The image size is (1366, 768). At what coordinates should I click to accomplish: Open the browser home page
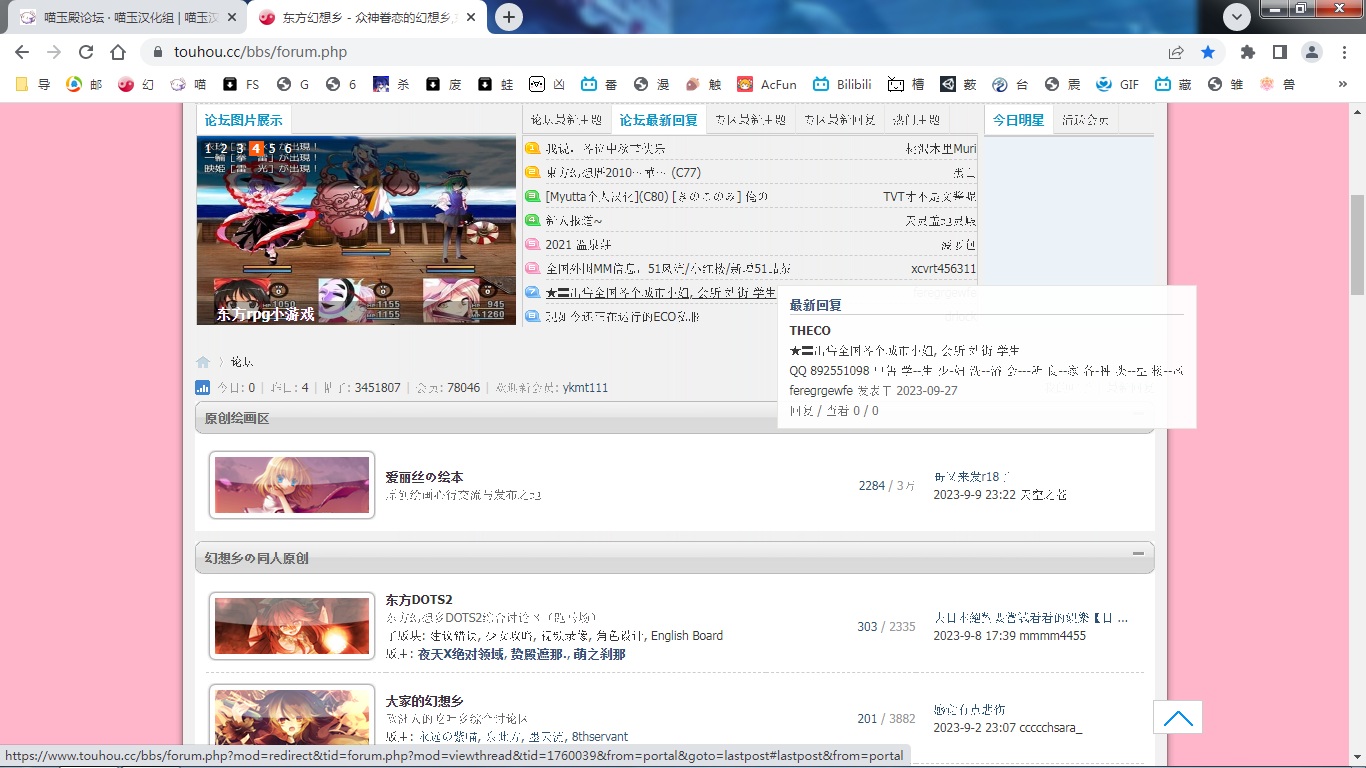coord(118,52)
